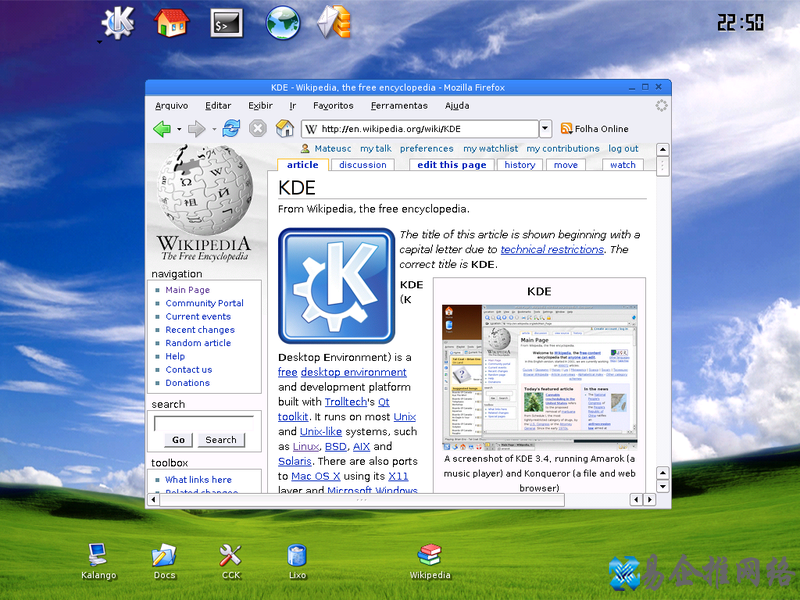This screenshot has height=600, width=800.
Task: Open the Ajuda menu
Action: click(x=457, y=106)
